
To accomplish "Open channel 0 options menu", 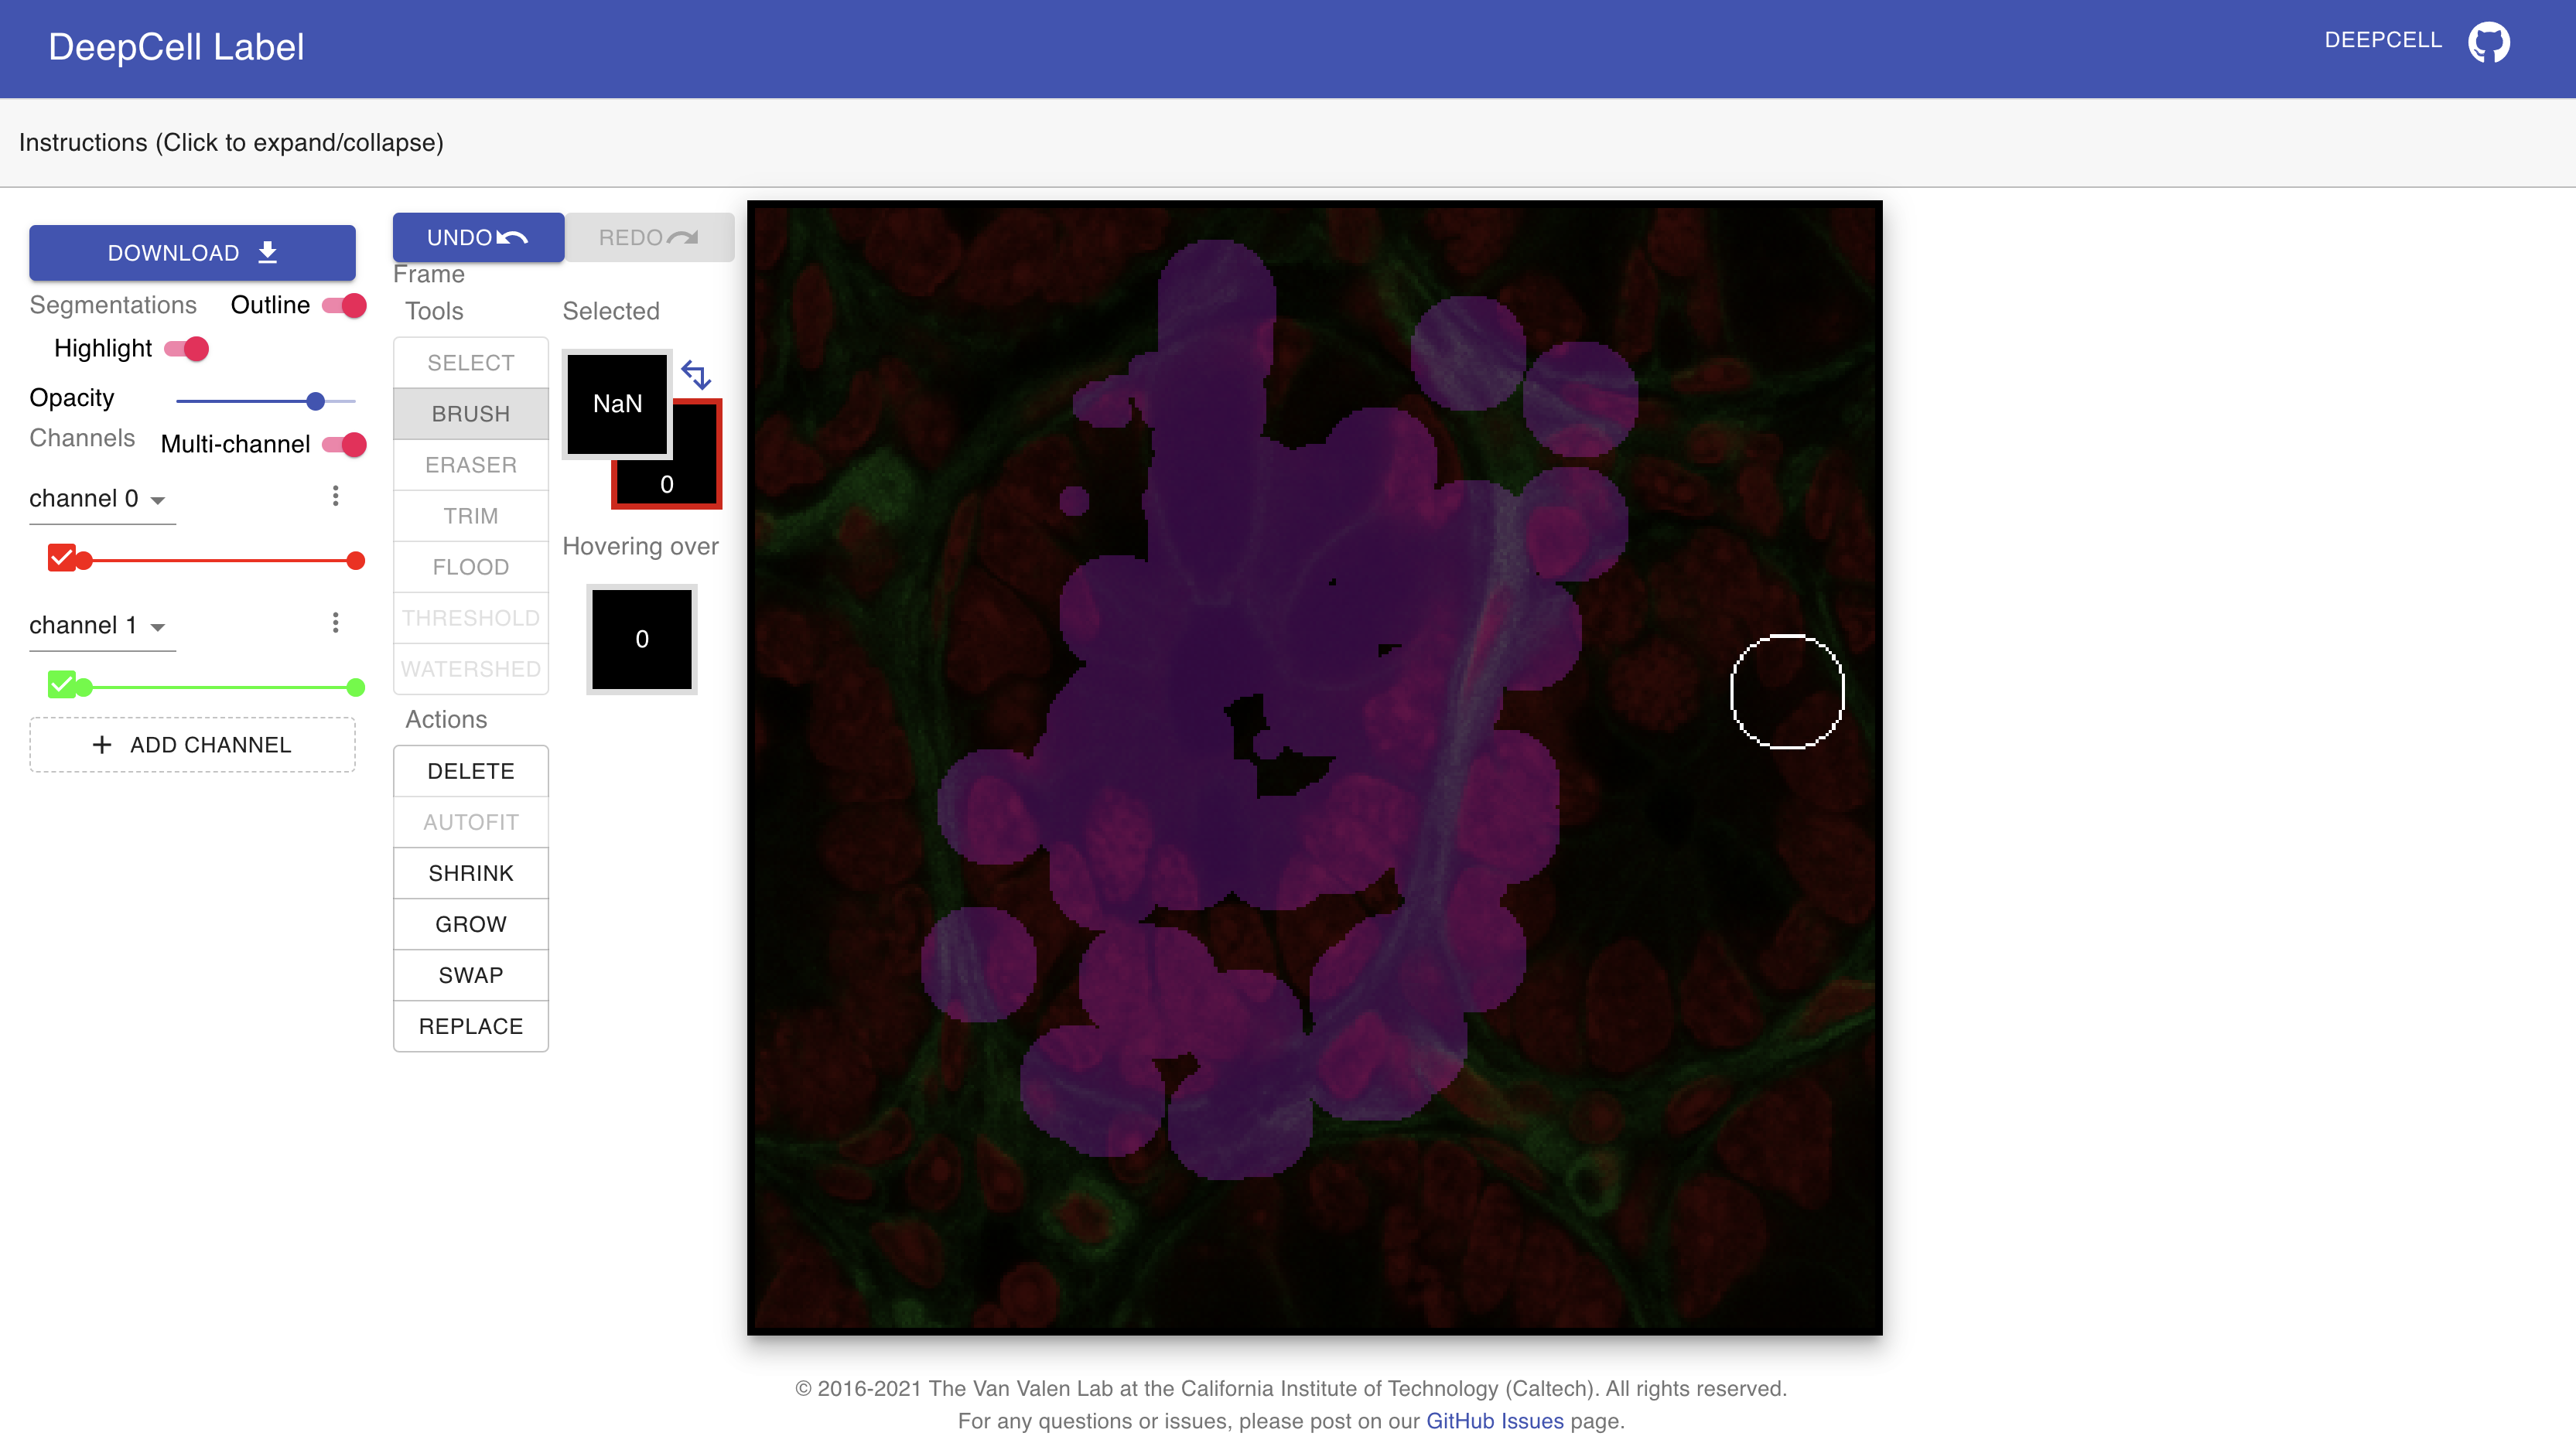I will click(335, 495).
